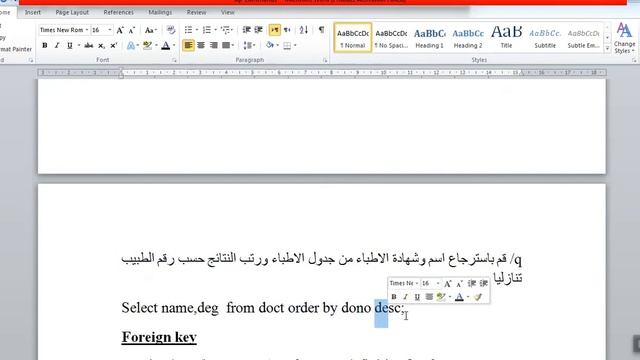This screenshot has width=640, height=360.
Task: Apply the Heading 2 style
Action: tap(468, 38)
